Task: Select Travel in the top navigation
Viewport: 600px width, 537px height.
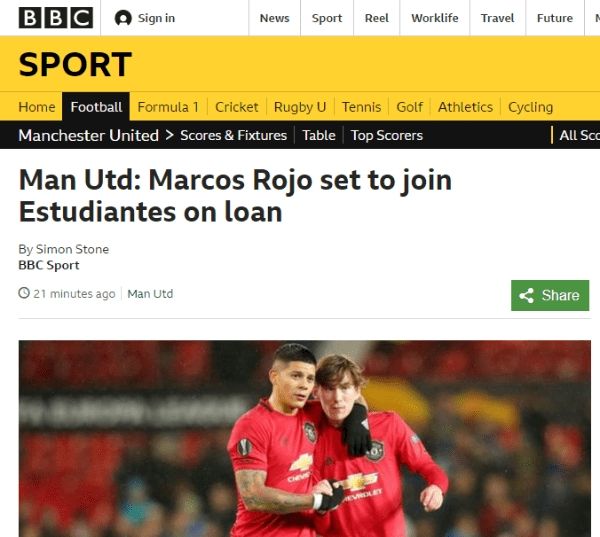Action: coord(497,18)
